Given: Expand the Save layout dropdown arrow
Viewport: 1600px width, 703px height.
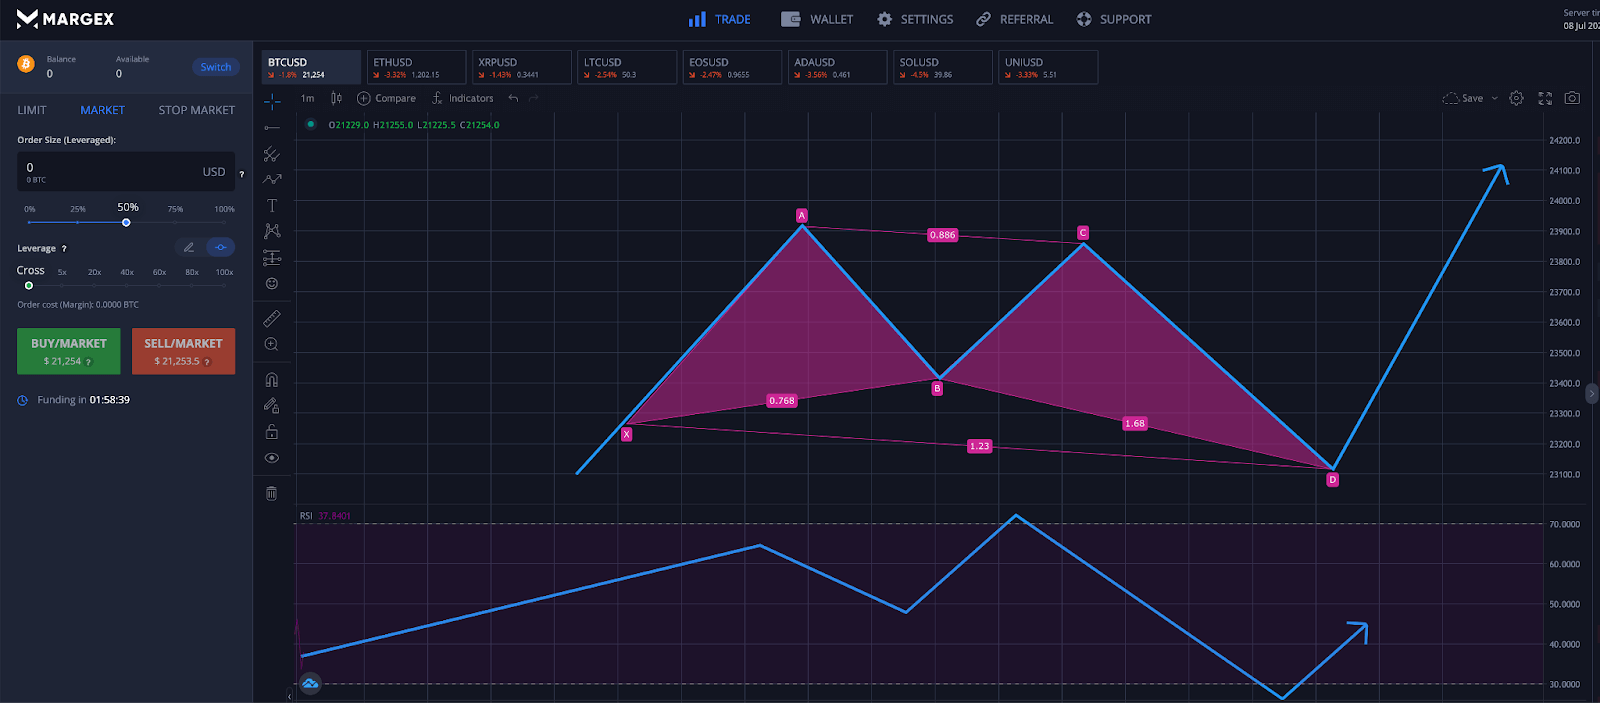Looking at the screenshot, I should [1495, 98].
